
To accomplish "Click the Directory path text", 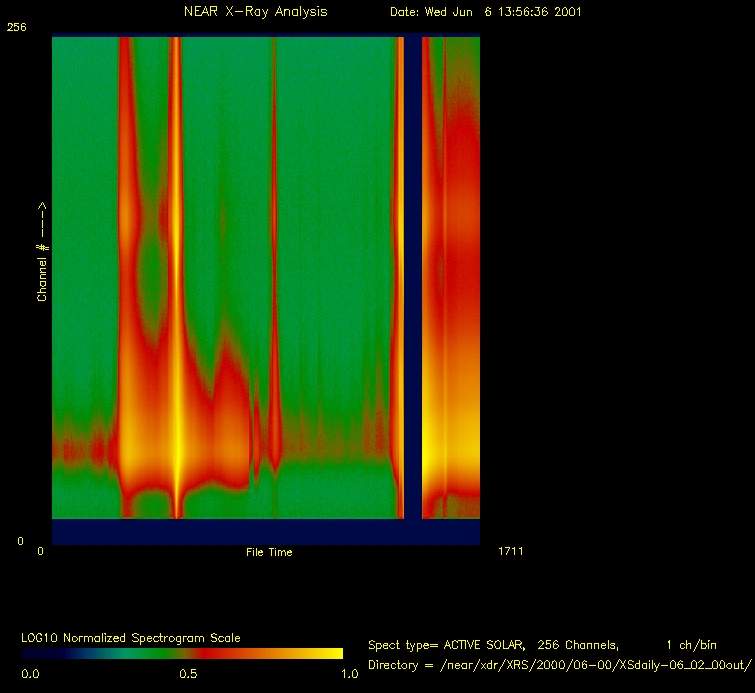I will [558, 665].
